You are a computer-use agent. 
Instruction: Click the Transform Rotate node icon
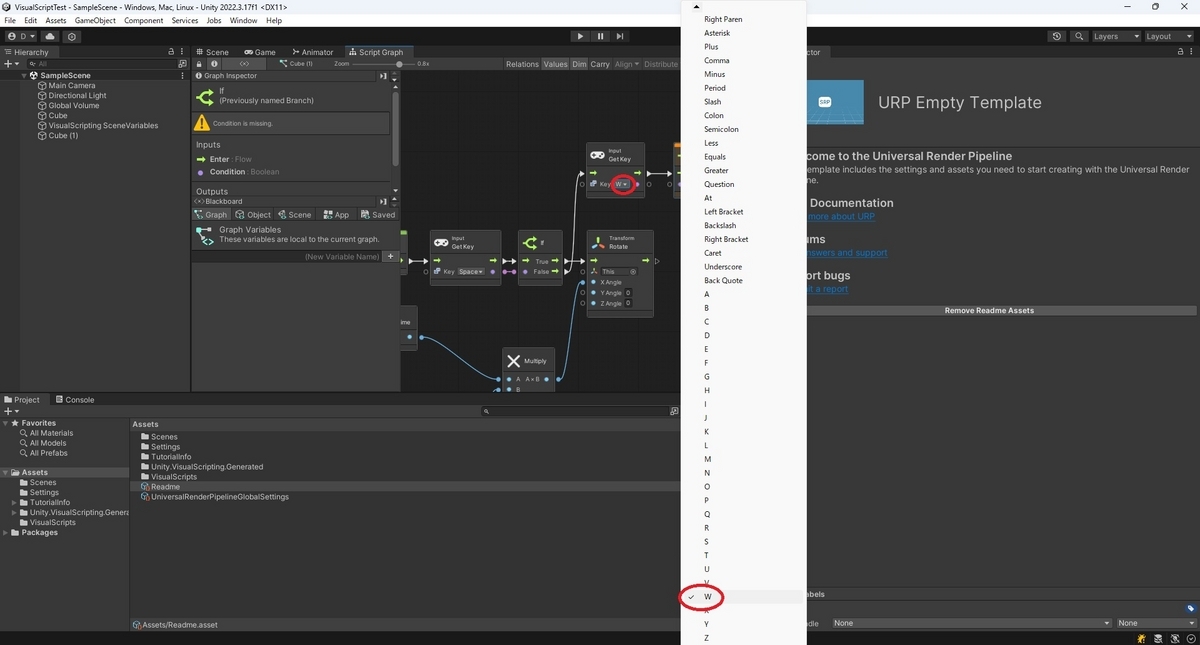(600, 242)
